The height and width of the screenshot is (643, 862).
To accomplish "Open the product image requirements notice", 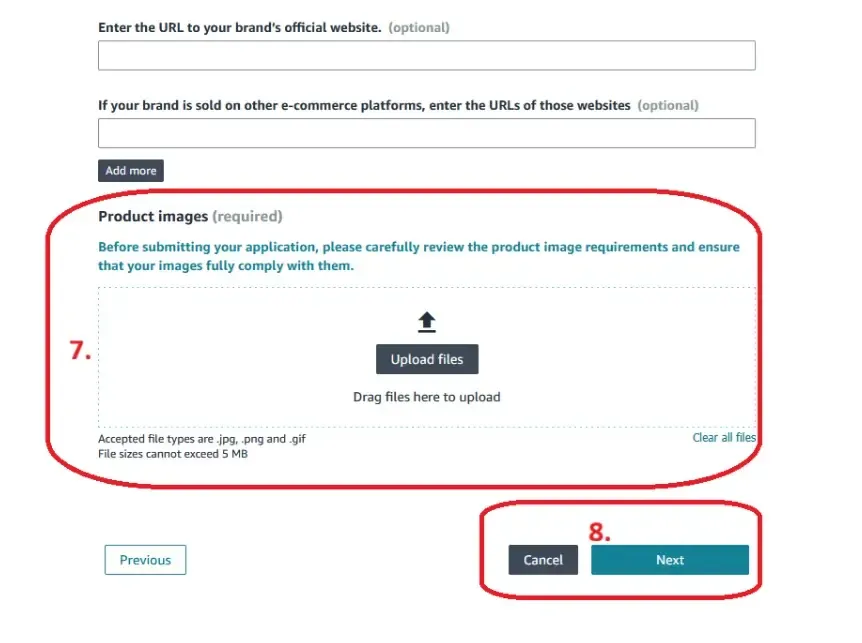I will (x=418, y=256).
